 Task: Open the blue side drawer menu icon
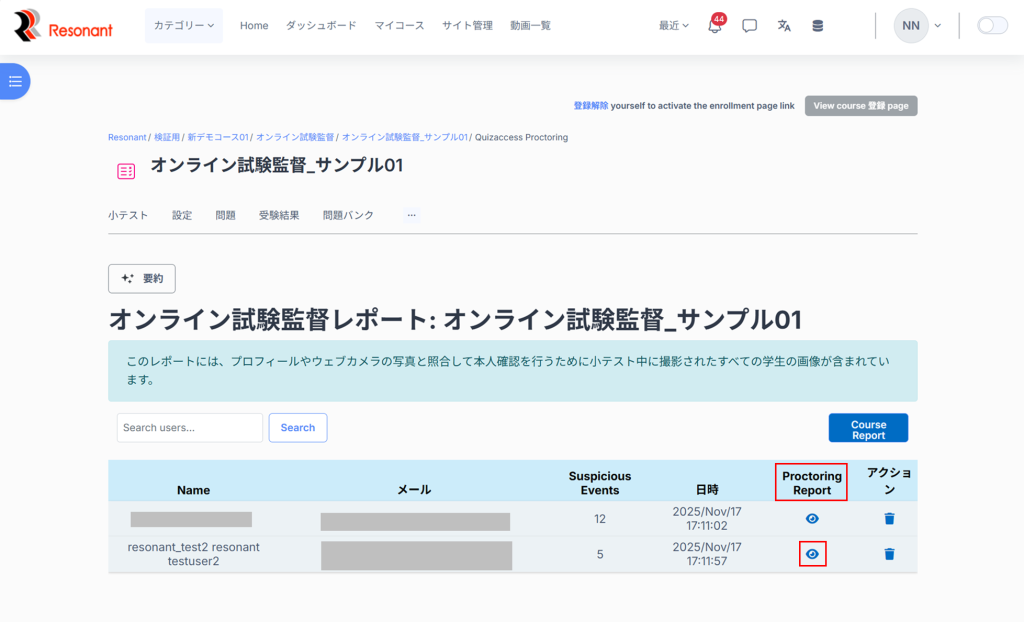[x=15, y=81]
